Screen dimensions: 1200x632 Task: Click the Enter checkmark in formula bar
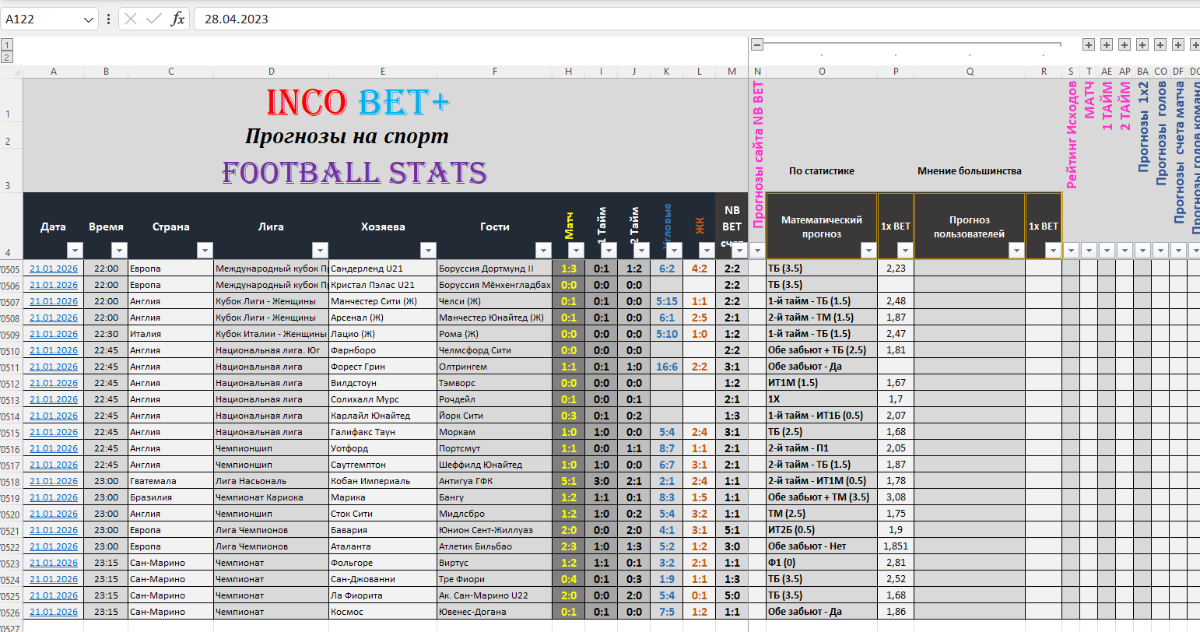pyautogui.click(x=154, y=19)
